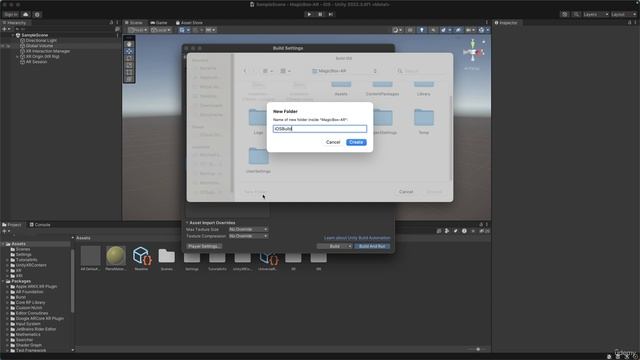Image resolution: width=640 pixels, height=360 pixels.
Task: Open the Scene draw mode dropdown
Action: point(397,30)
